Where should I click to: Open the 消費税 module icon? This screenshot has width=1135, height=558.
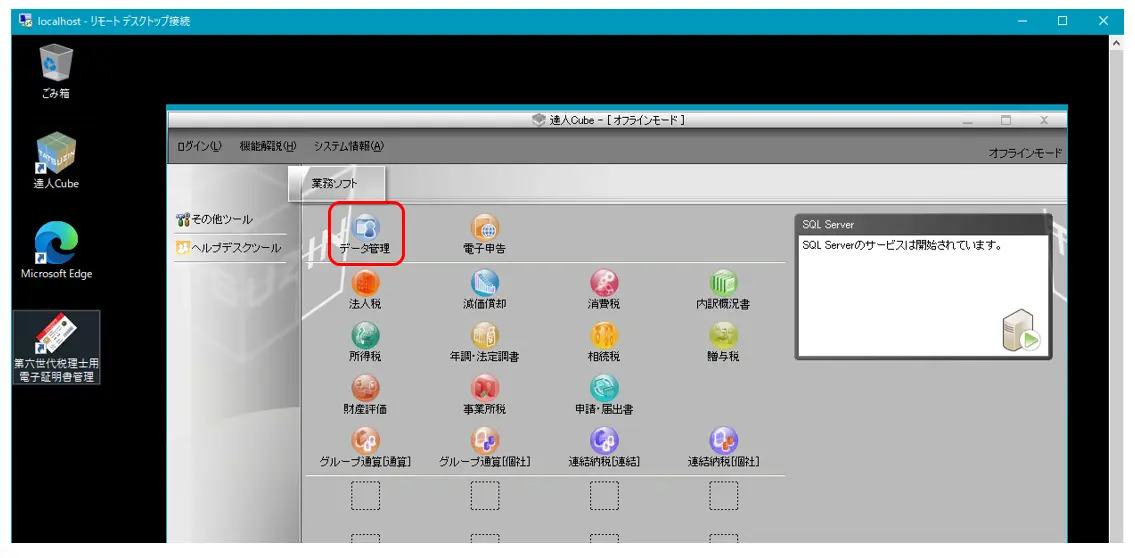point(604,285)
